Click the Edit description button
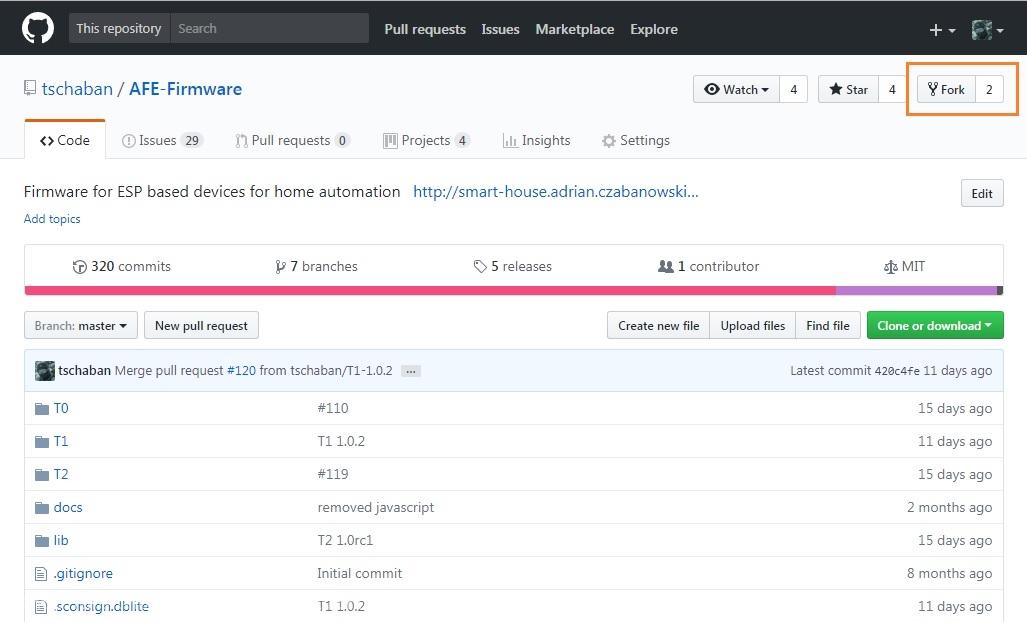 click(982, 193)
